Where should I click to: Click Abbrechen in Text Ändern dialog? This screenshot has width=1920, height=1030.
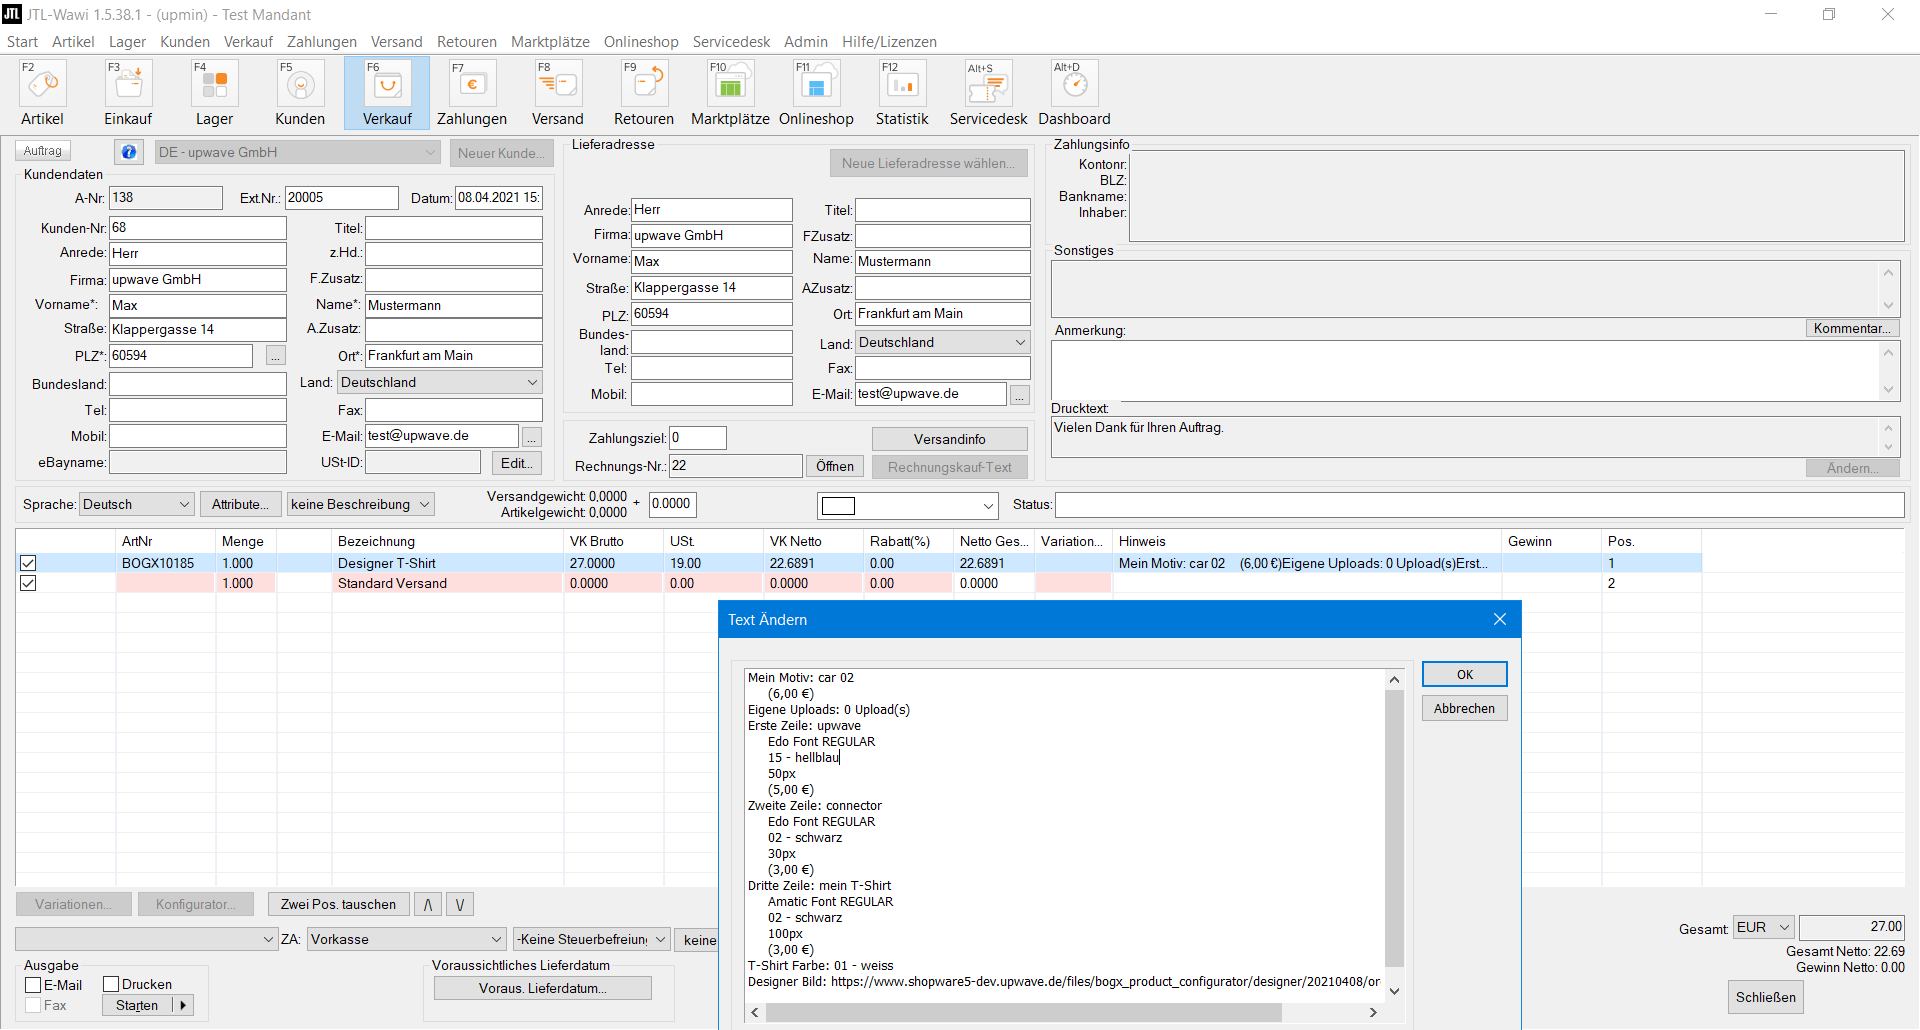1464,708
